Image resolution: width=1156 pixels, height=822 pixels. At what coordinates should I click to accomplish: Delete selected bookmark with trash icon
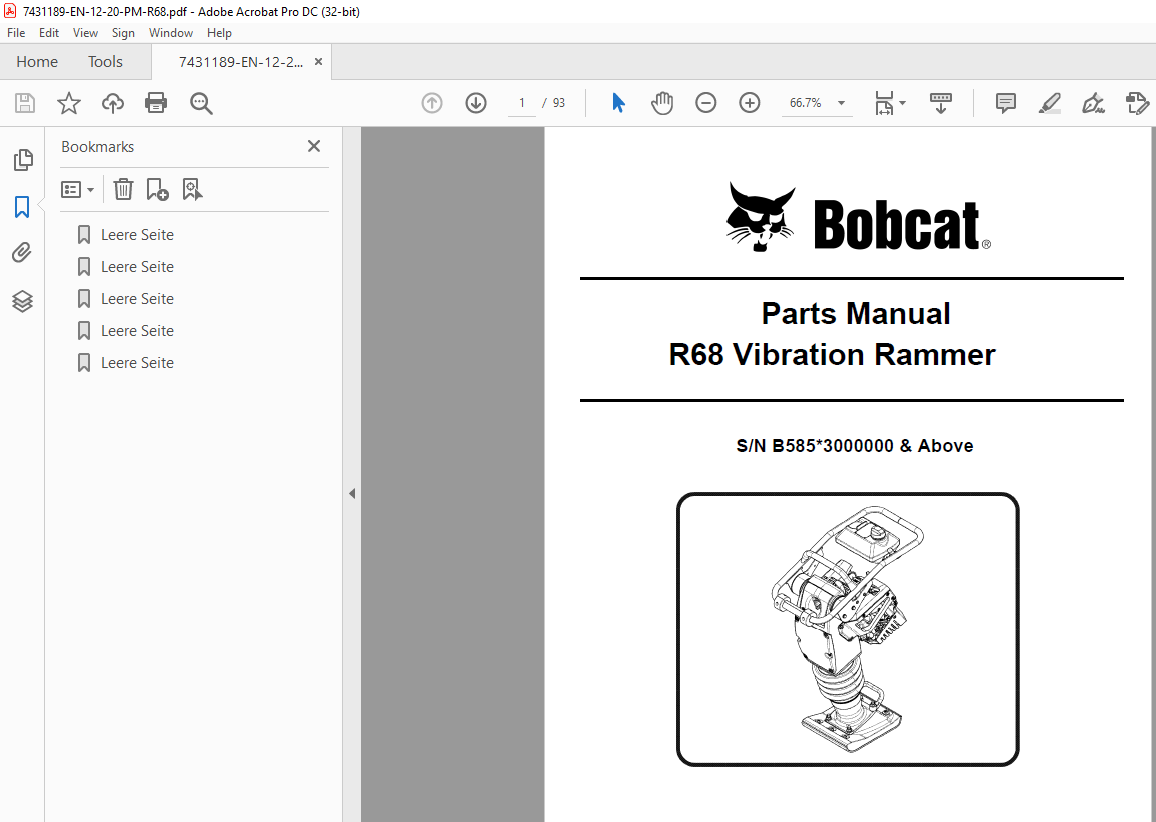(123, 189)
